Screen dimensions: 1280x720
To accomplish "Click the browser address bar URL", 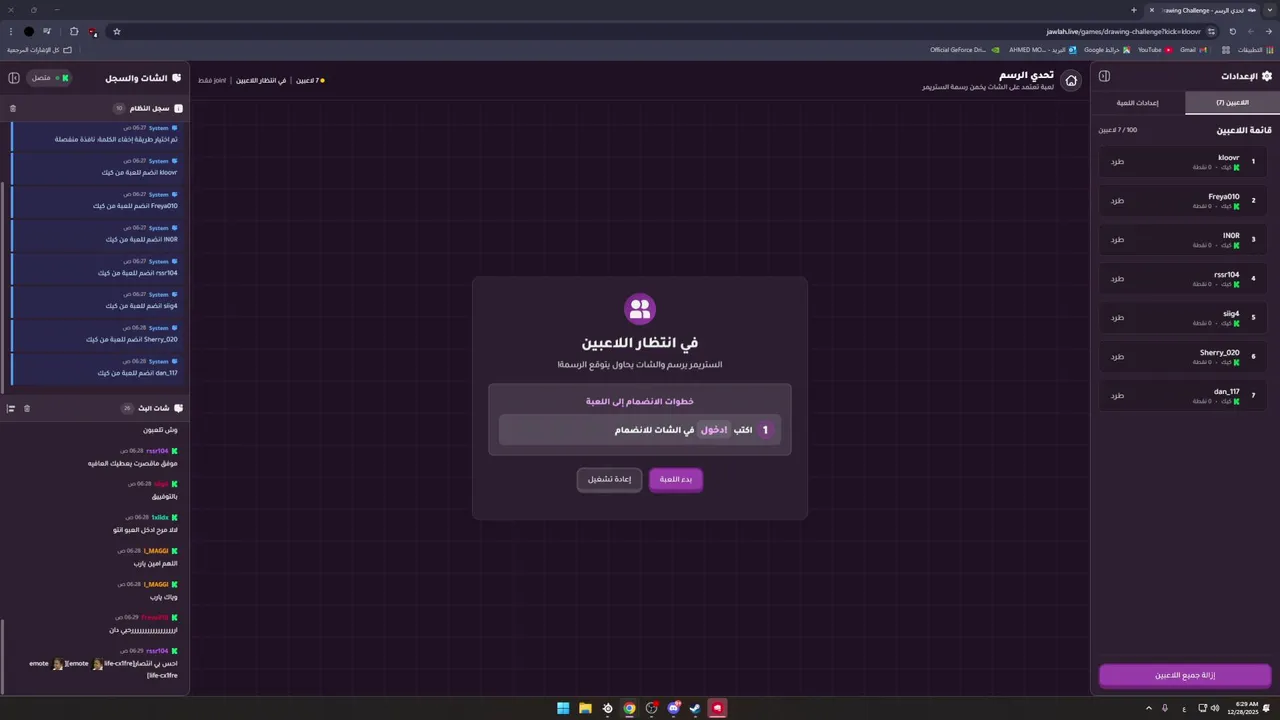I will 1124,31.
